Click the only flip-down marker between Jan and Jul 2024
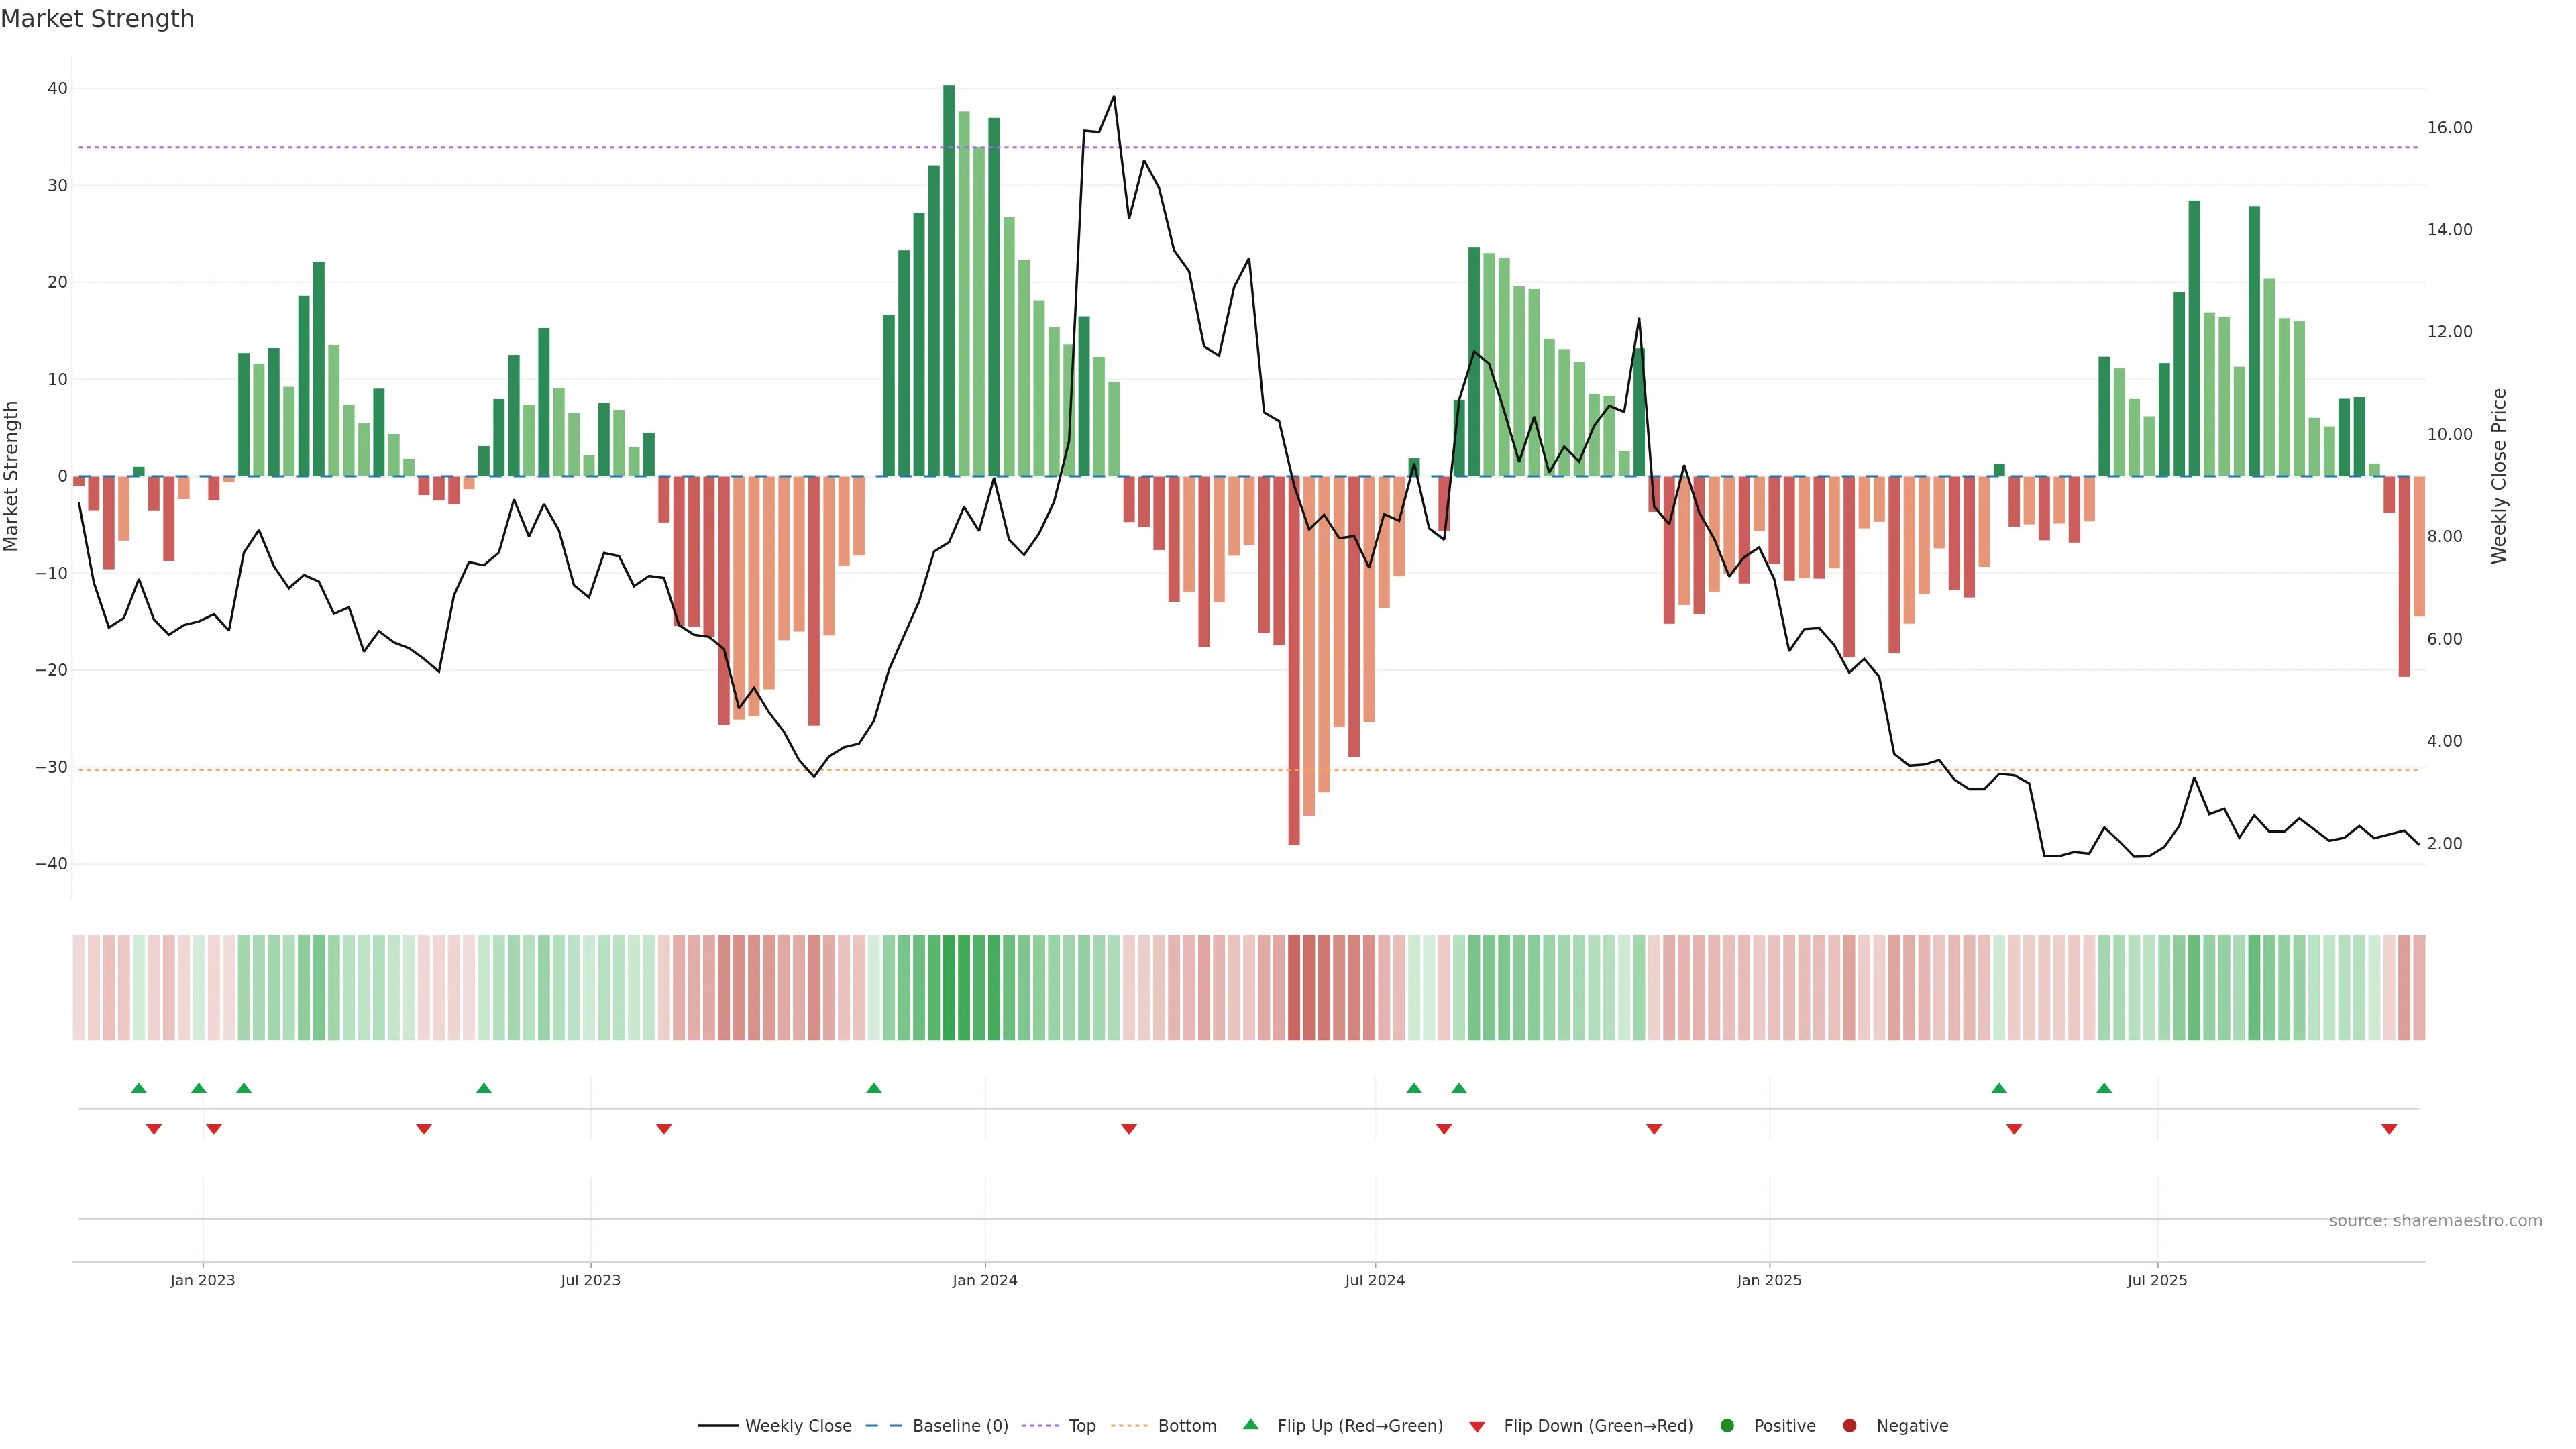This screenshot has height=1449, width=2576. pyautogui.click(x=1129, y=1129)
